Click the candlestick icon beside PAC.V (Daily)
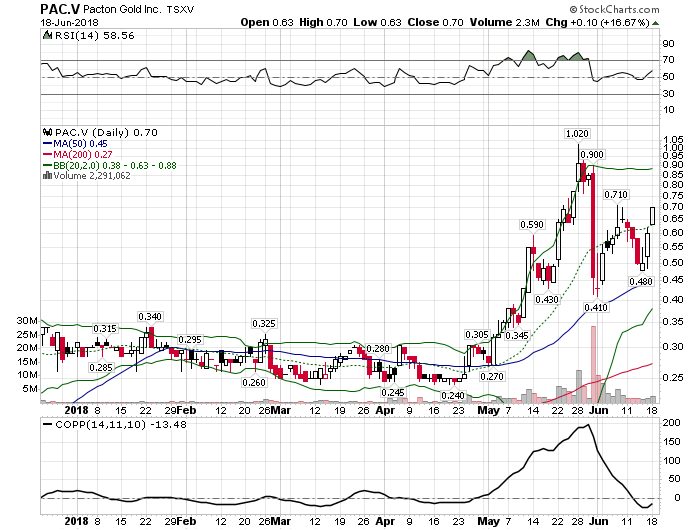Viewport: 700px width, 530px height. click(47, 132)
